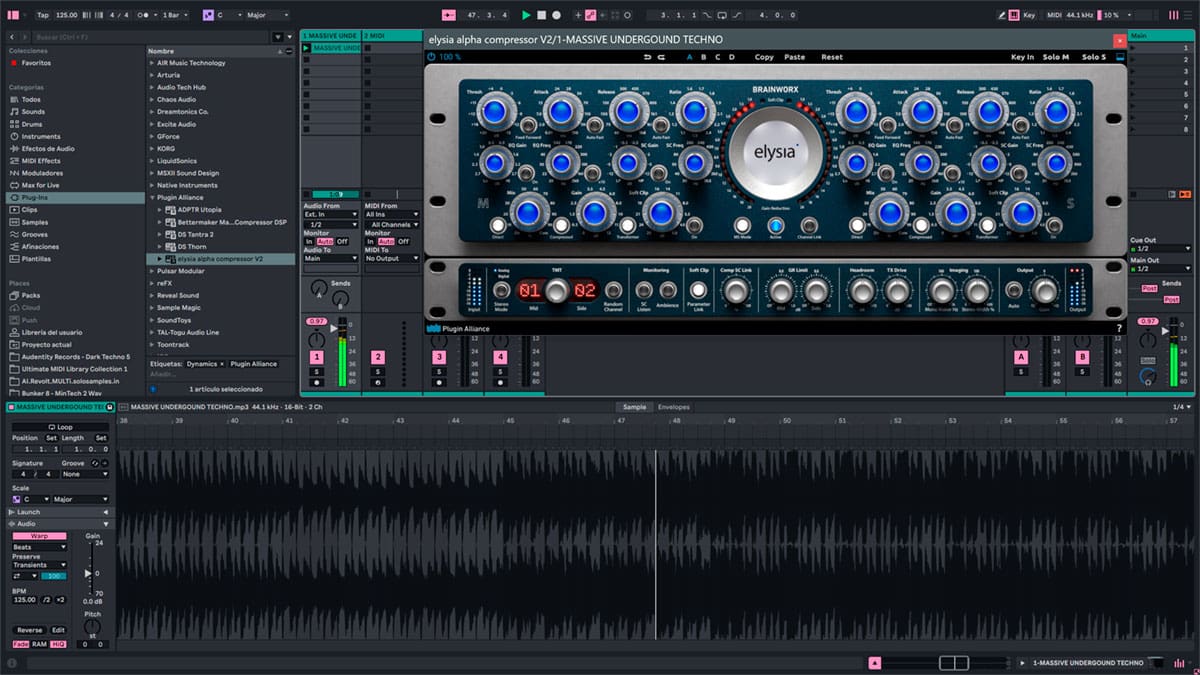
Task: Select the Instruments category in browser
Action: point(40,136)
